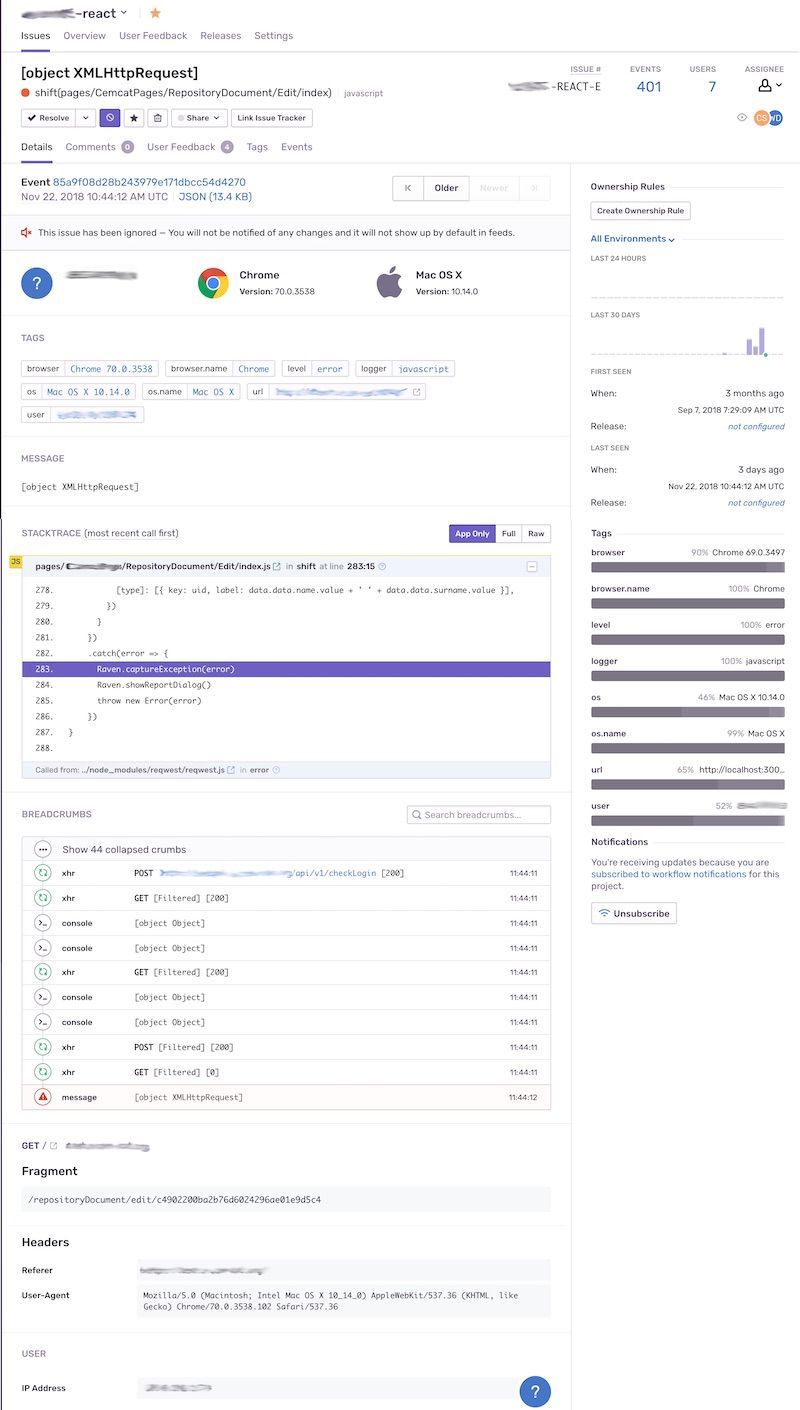Expand the Show 44 collapsed crumbs row
This screenshot has height=1410, width=800.
tap(286, 849)
